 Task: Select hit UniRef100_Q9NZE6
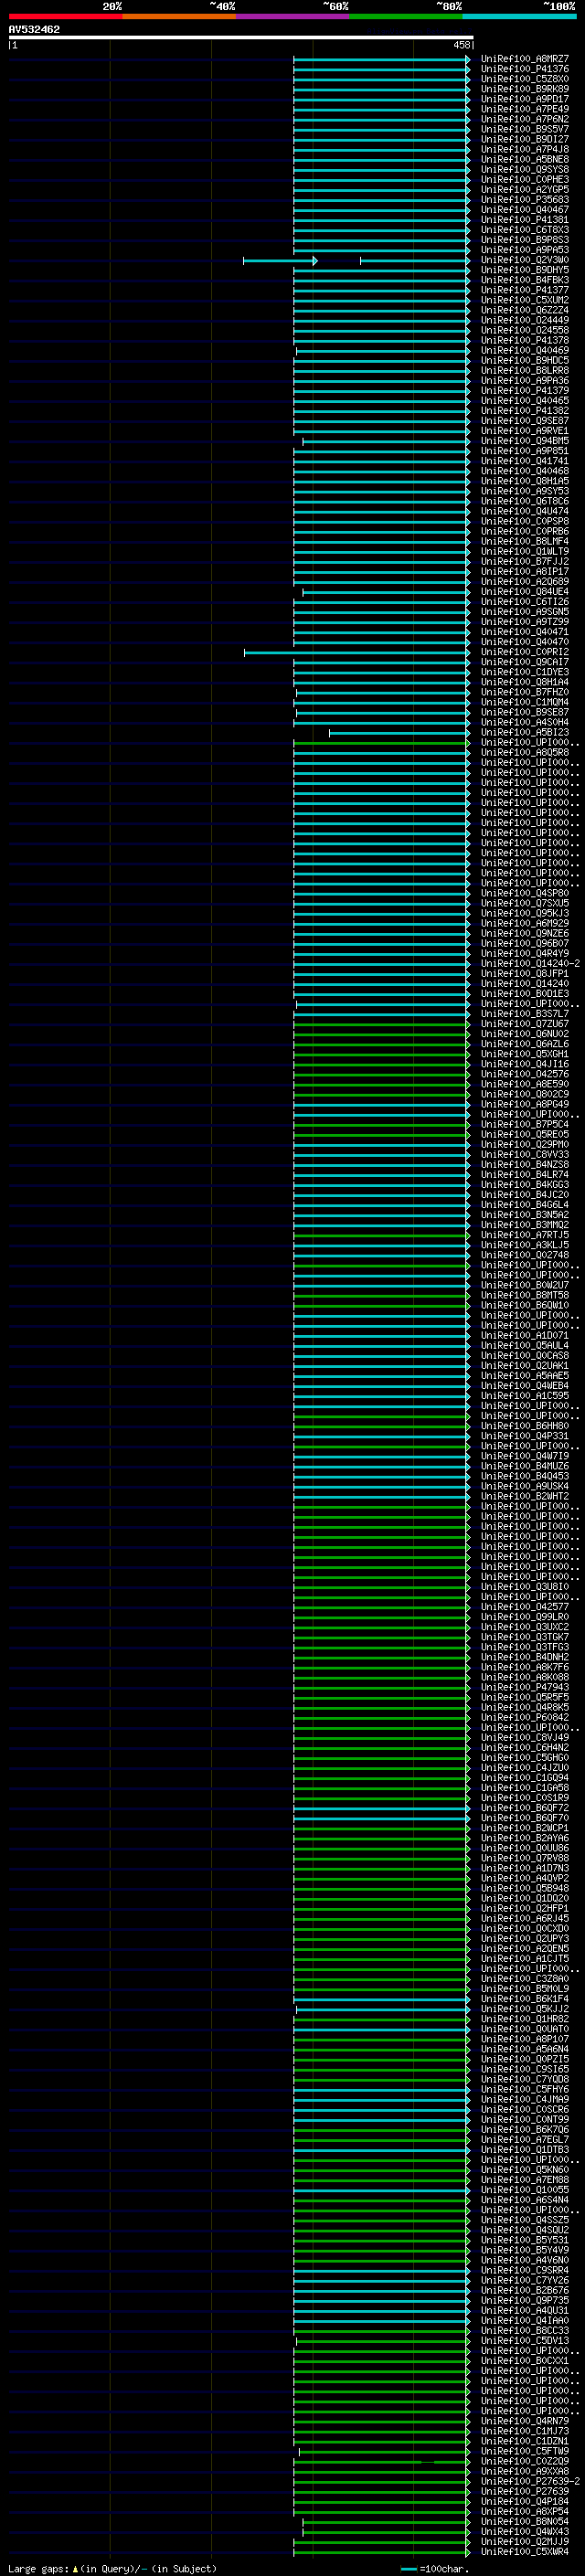[524, 933]
